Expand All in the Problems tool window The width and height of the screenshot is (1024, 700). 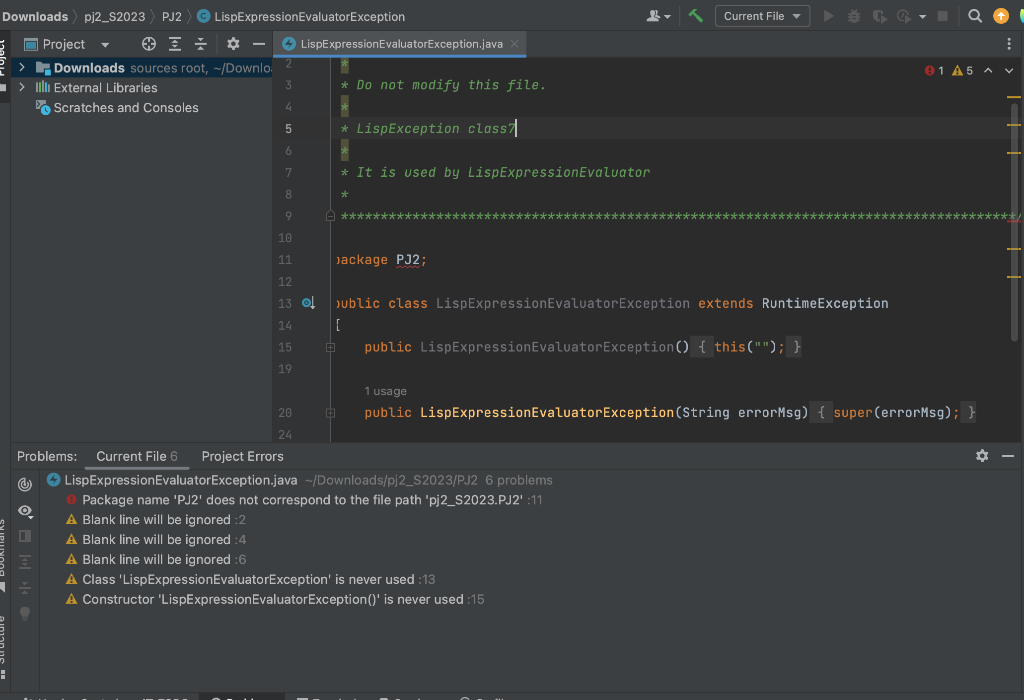click(25, 560)
